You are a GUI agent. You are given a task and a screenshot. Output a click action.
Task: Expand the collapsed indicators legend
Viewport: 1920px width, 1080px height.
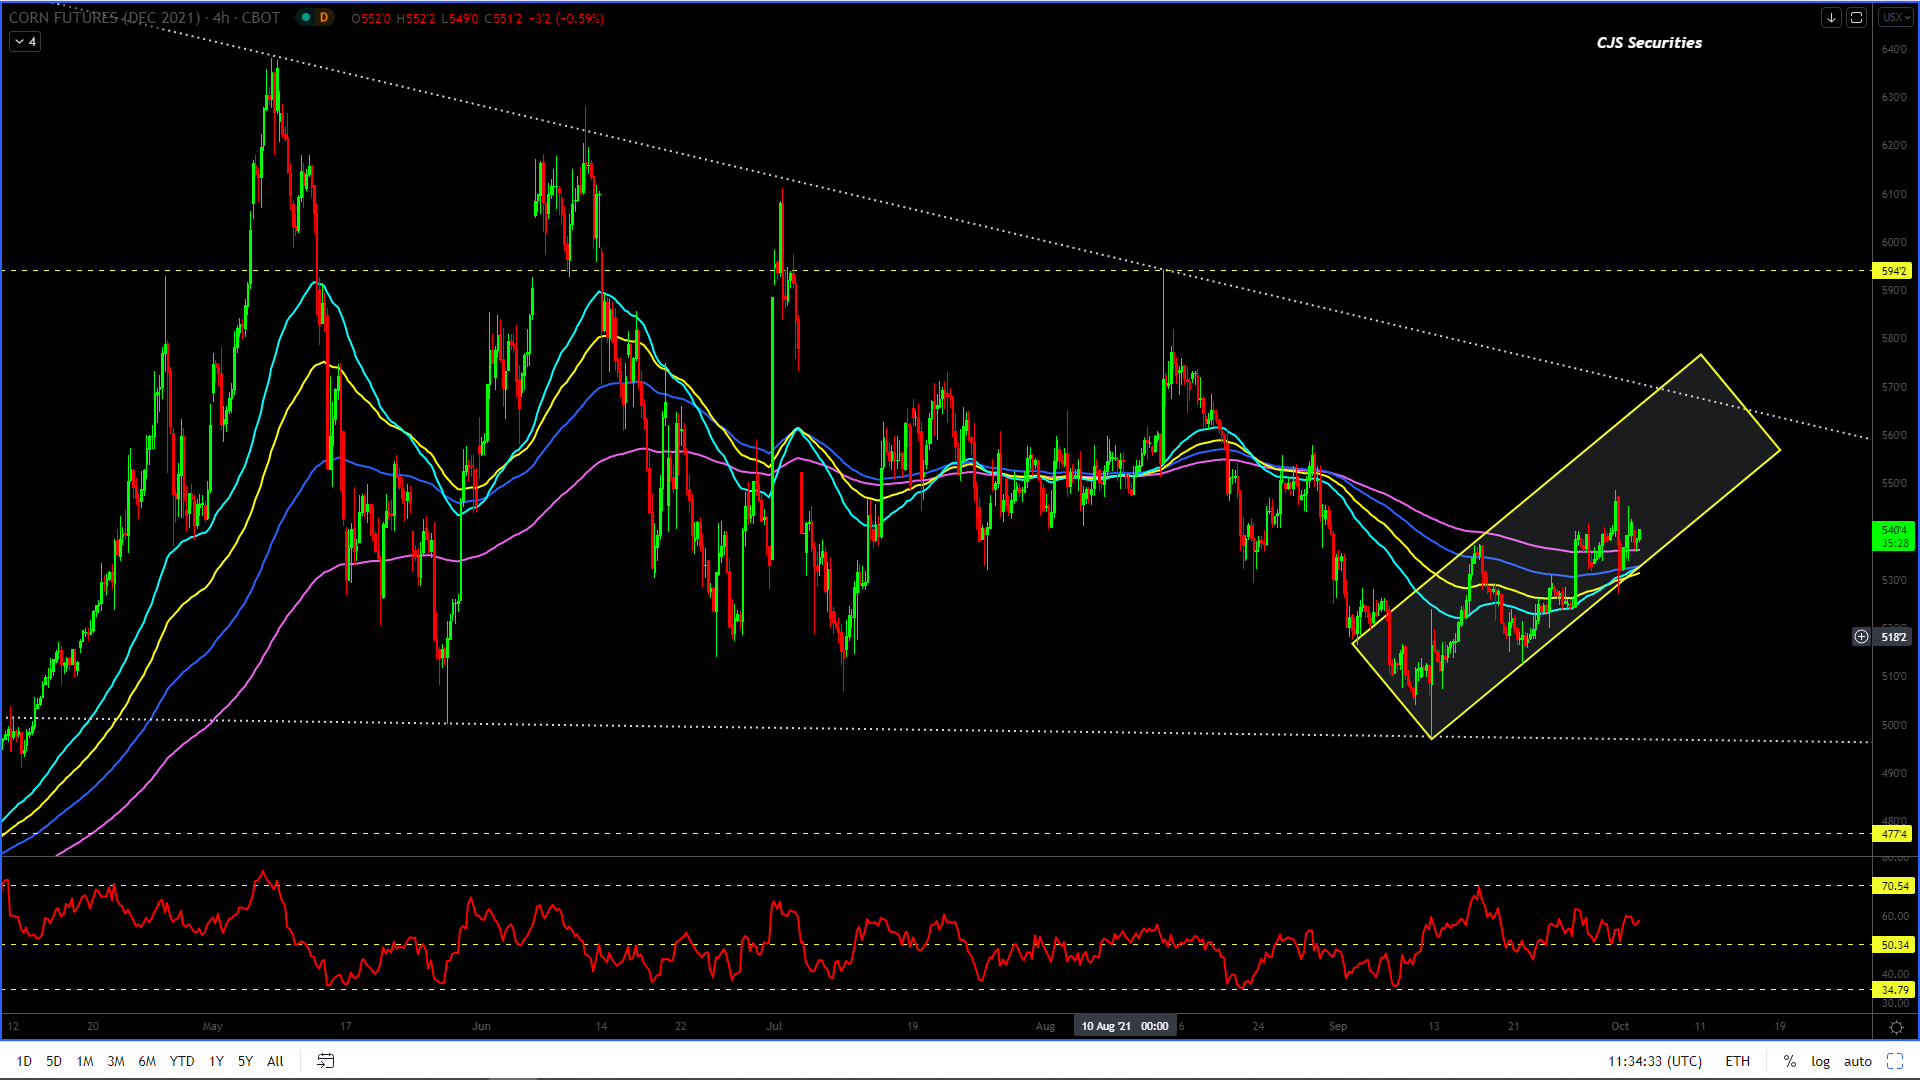pyautogui.click(x=25, y=42)
